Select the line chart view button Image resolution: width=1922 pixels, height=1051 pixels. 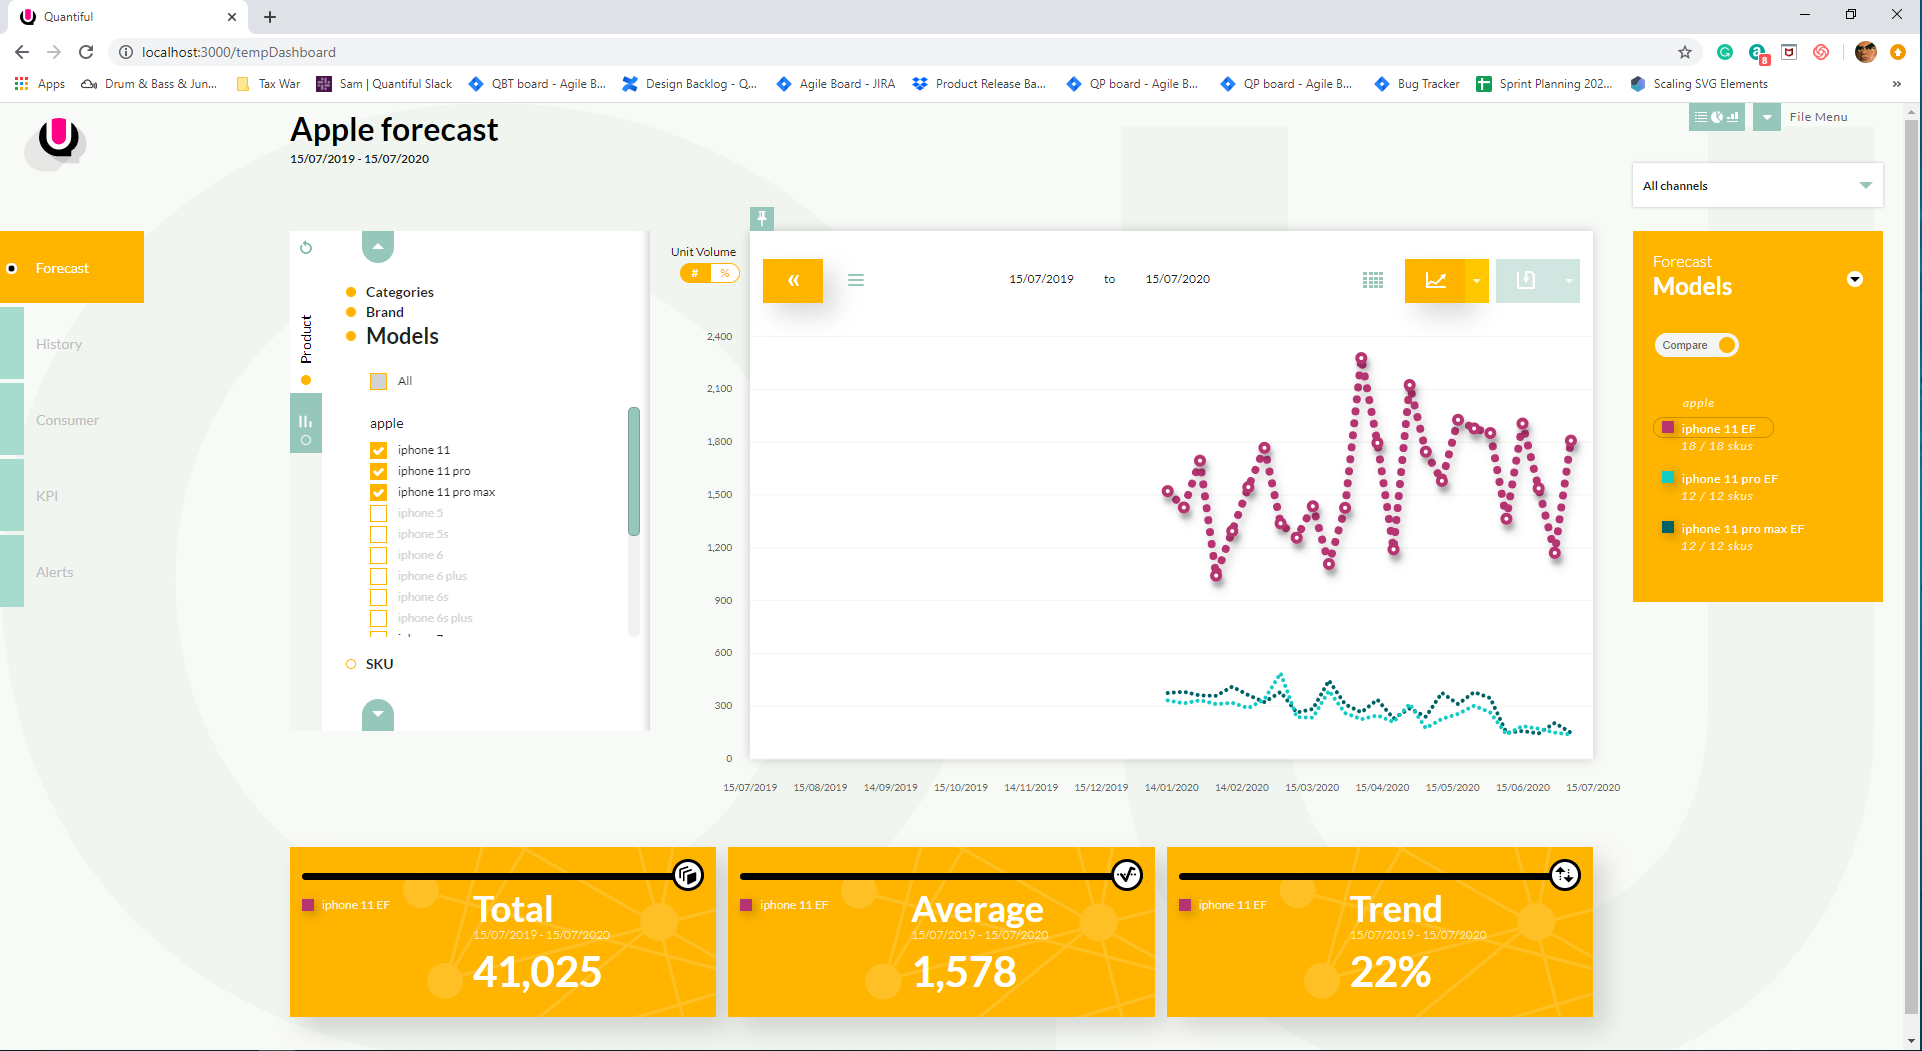(1435, 281)
